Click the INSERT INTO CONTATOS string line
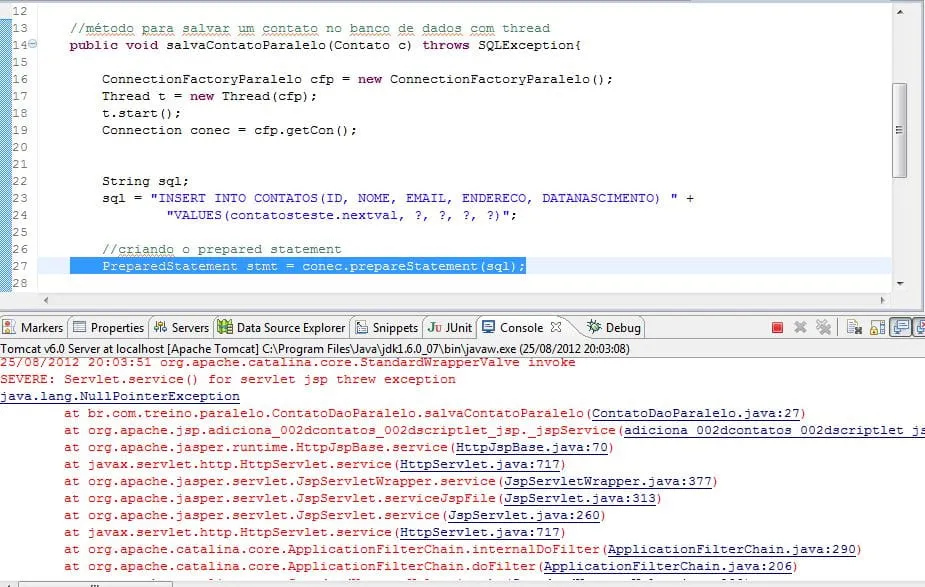The height and width of the screenshot is (587, 925). [398, 198]
